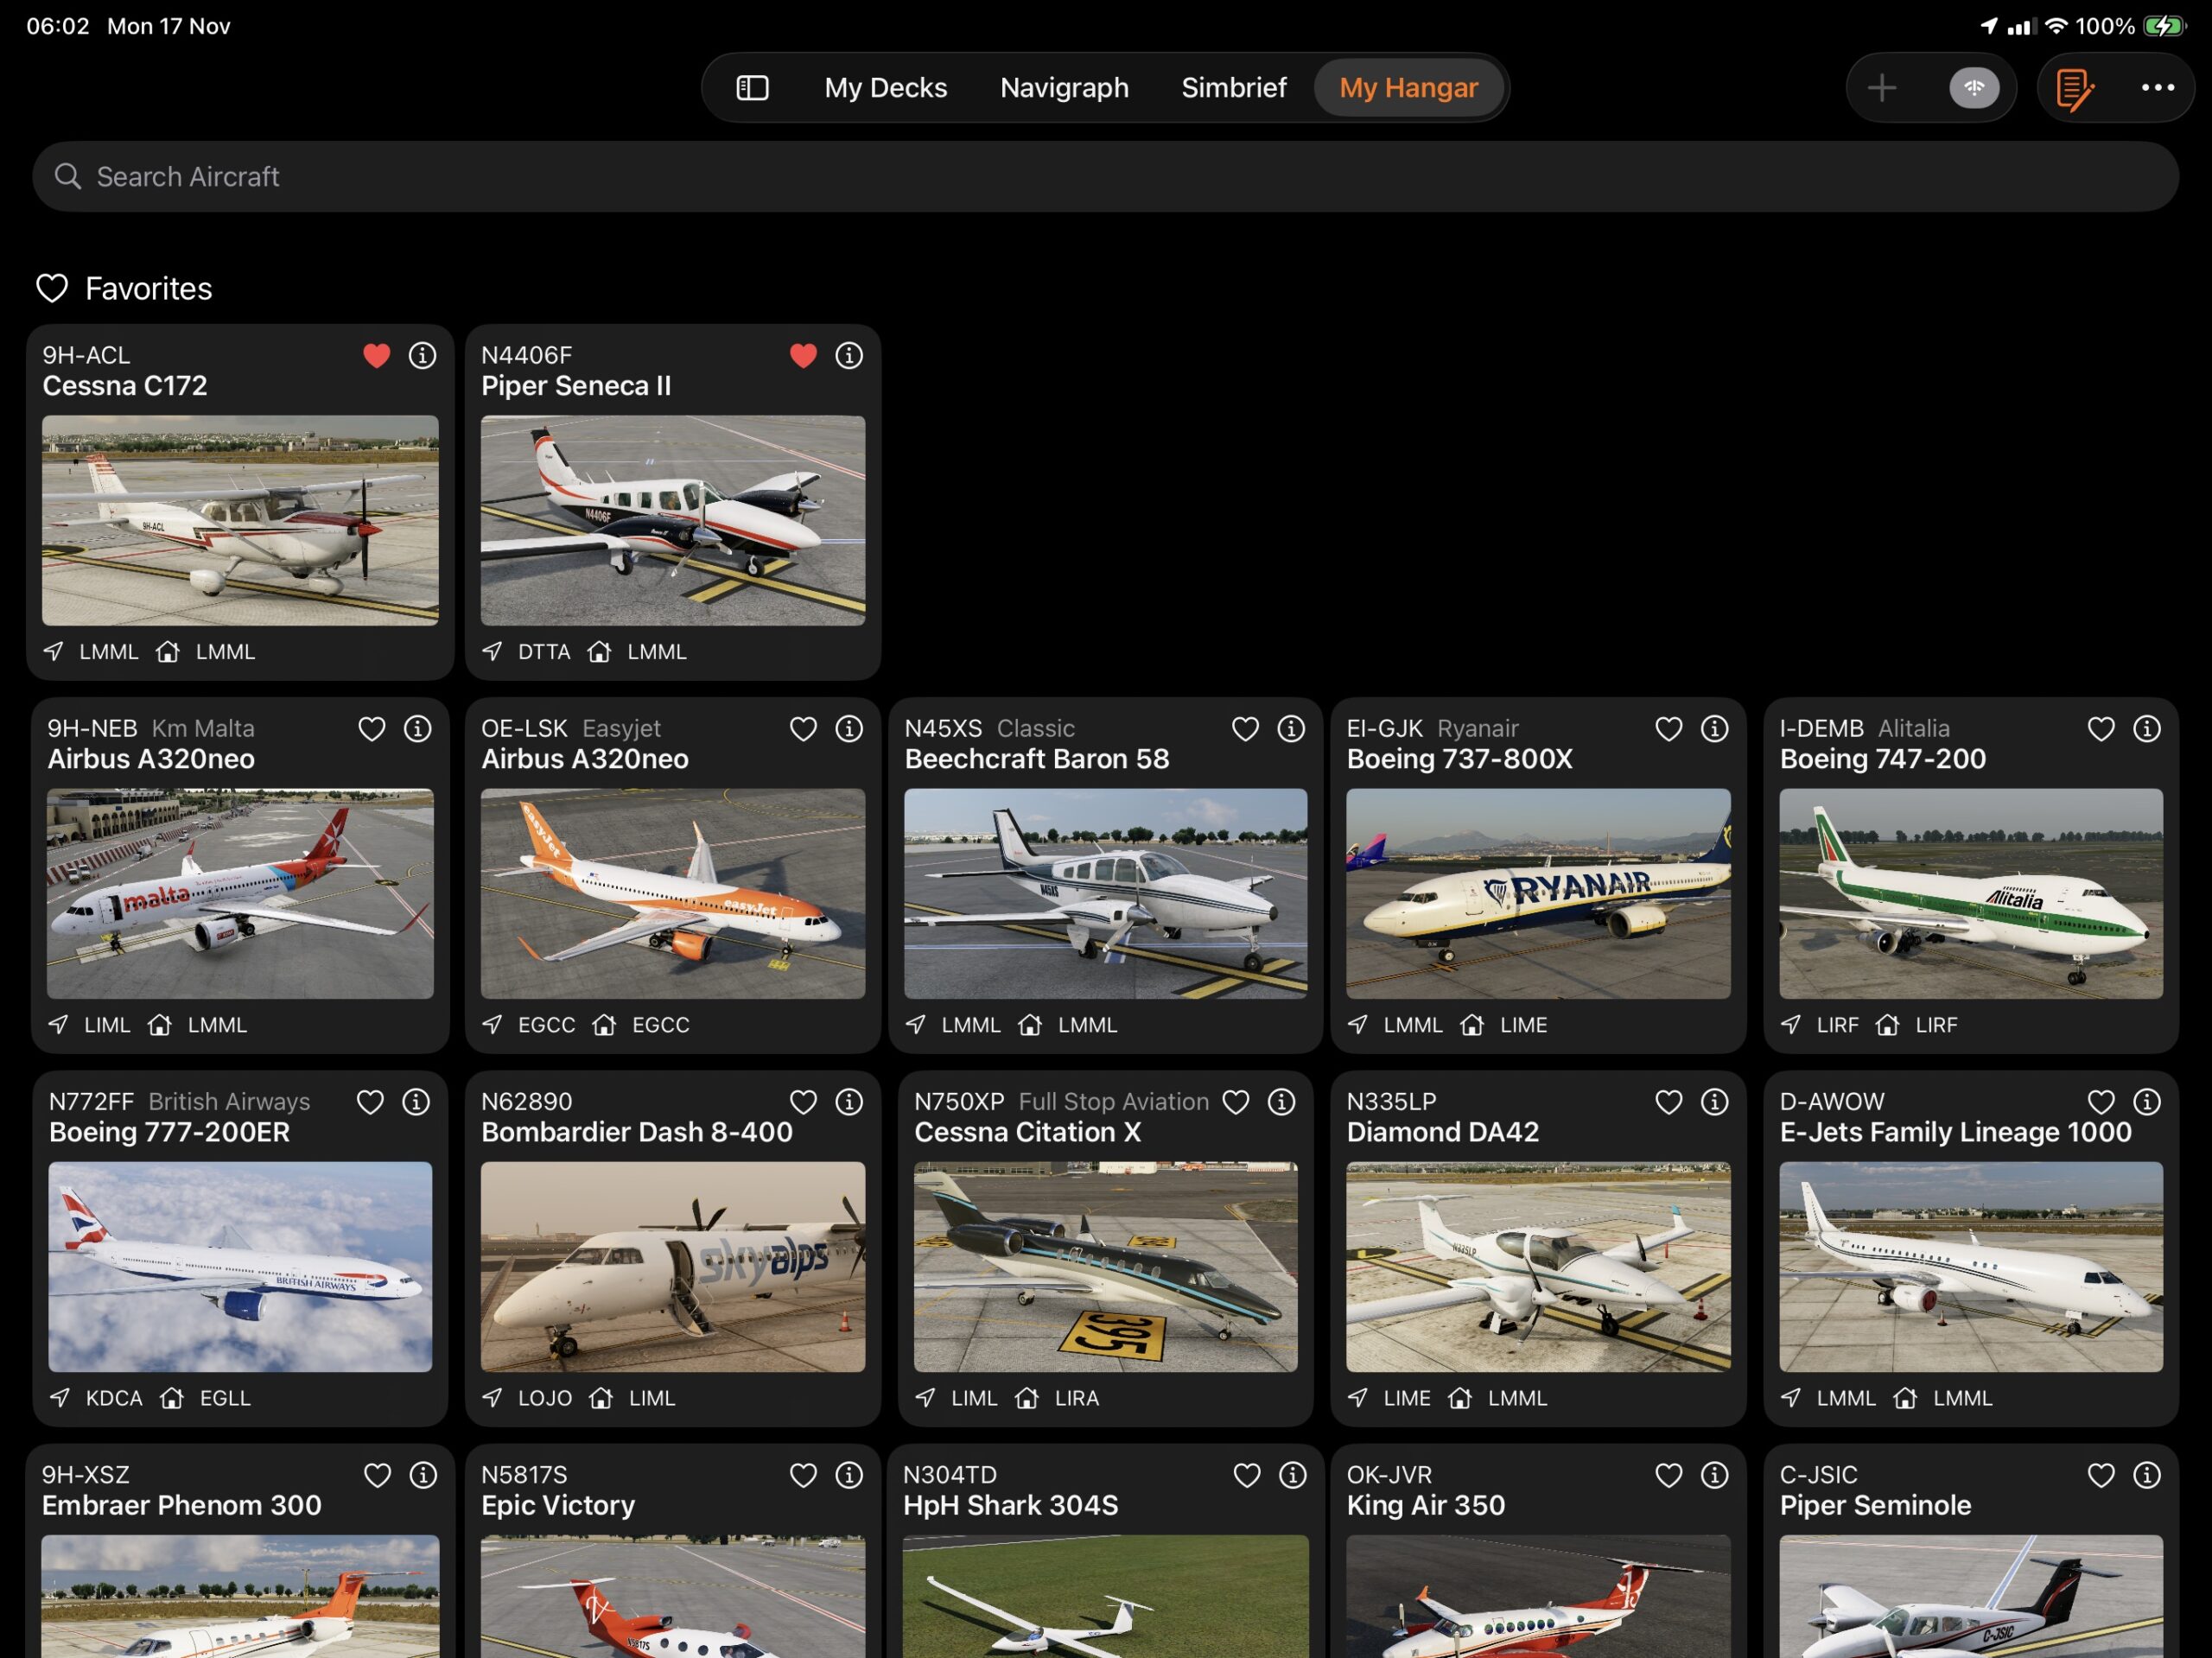Show info for Ryanair Boeing 737-800X

(1714, 729)
